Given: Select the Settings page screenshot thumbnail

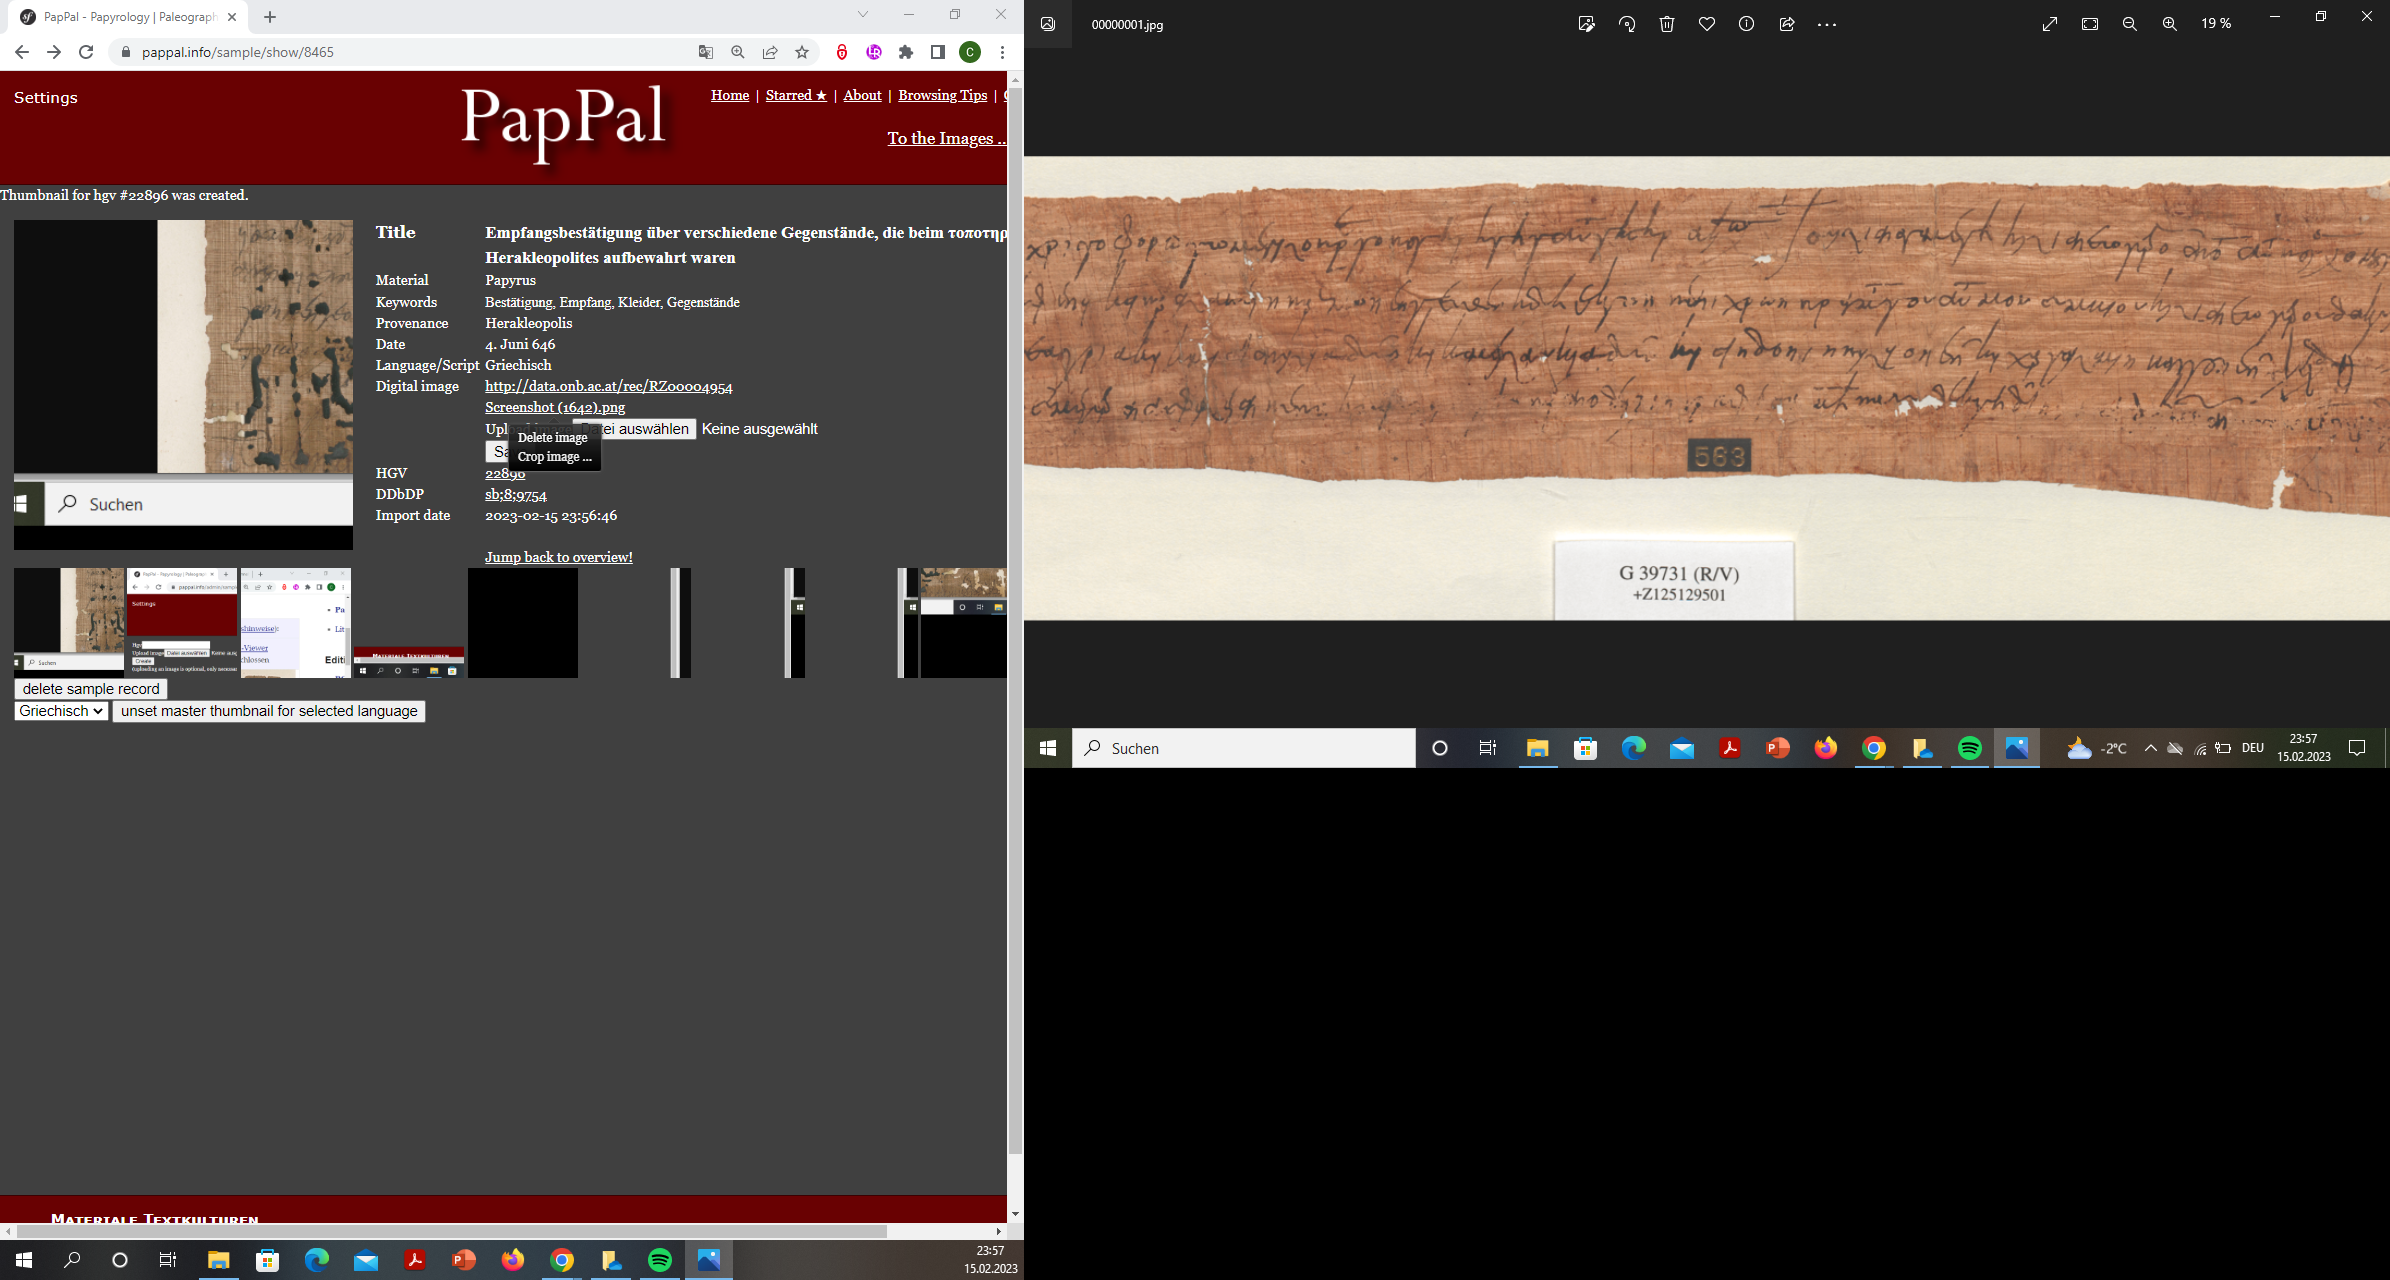Looking at the screenshot, I should (x=182, y=623).
